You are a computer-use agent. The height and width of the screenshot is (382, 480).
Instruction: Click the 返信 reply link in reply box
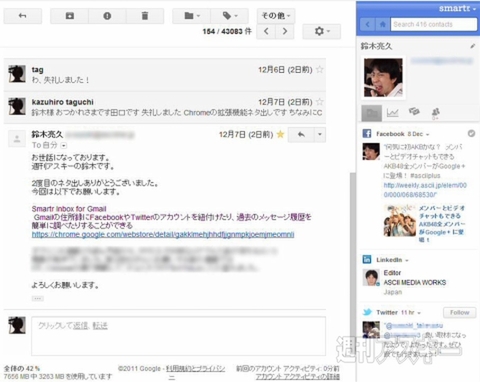click(81, 326)
